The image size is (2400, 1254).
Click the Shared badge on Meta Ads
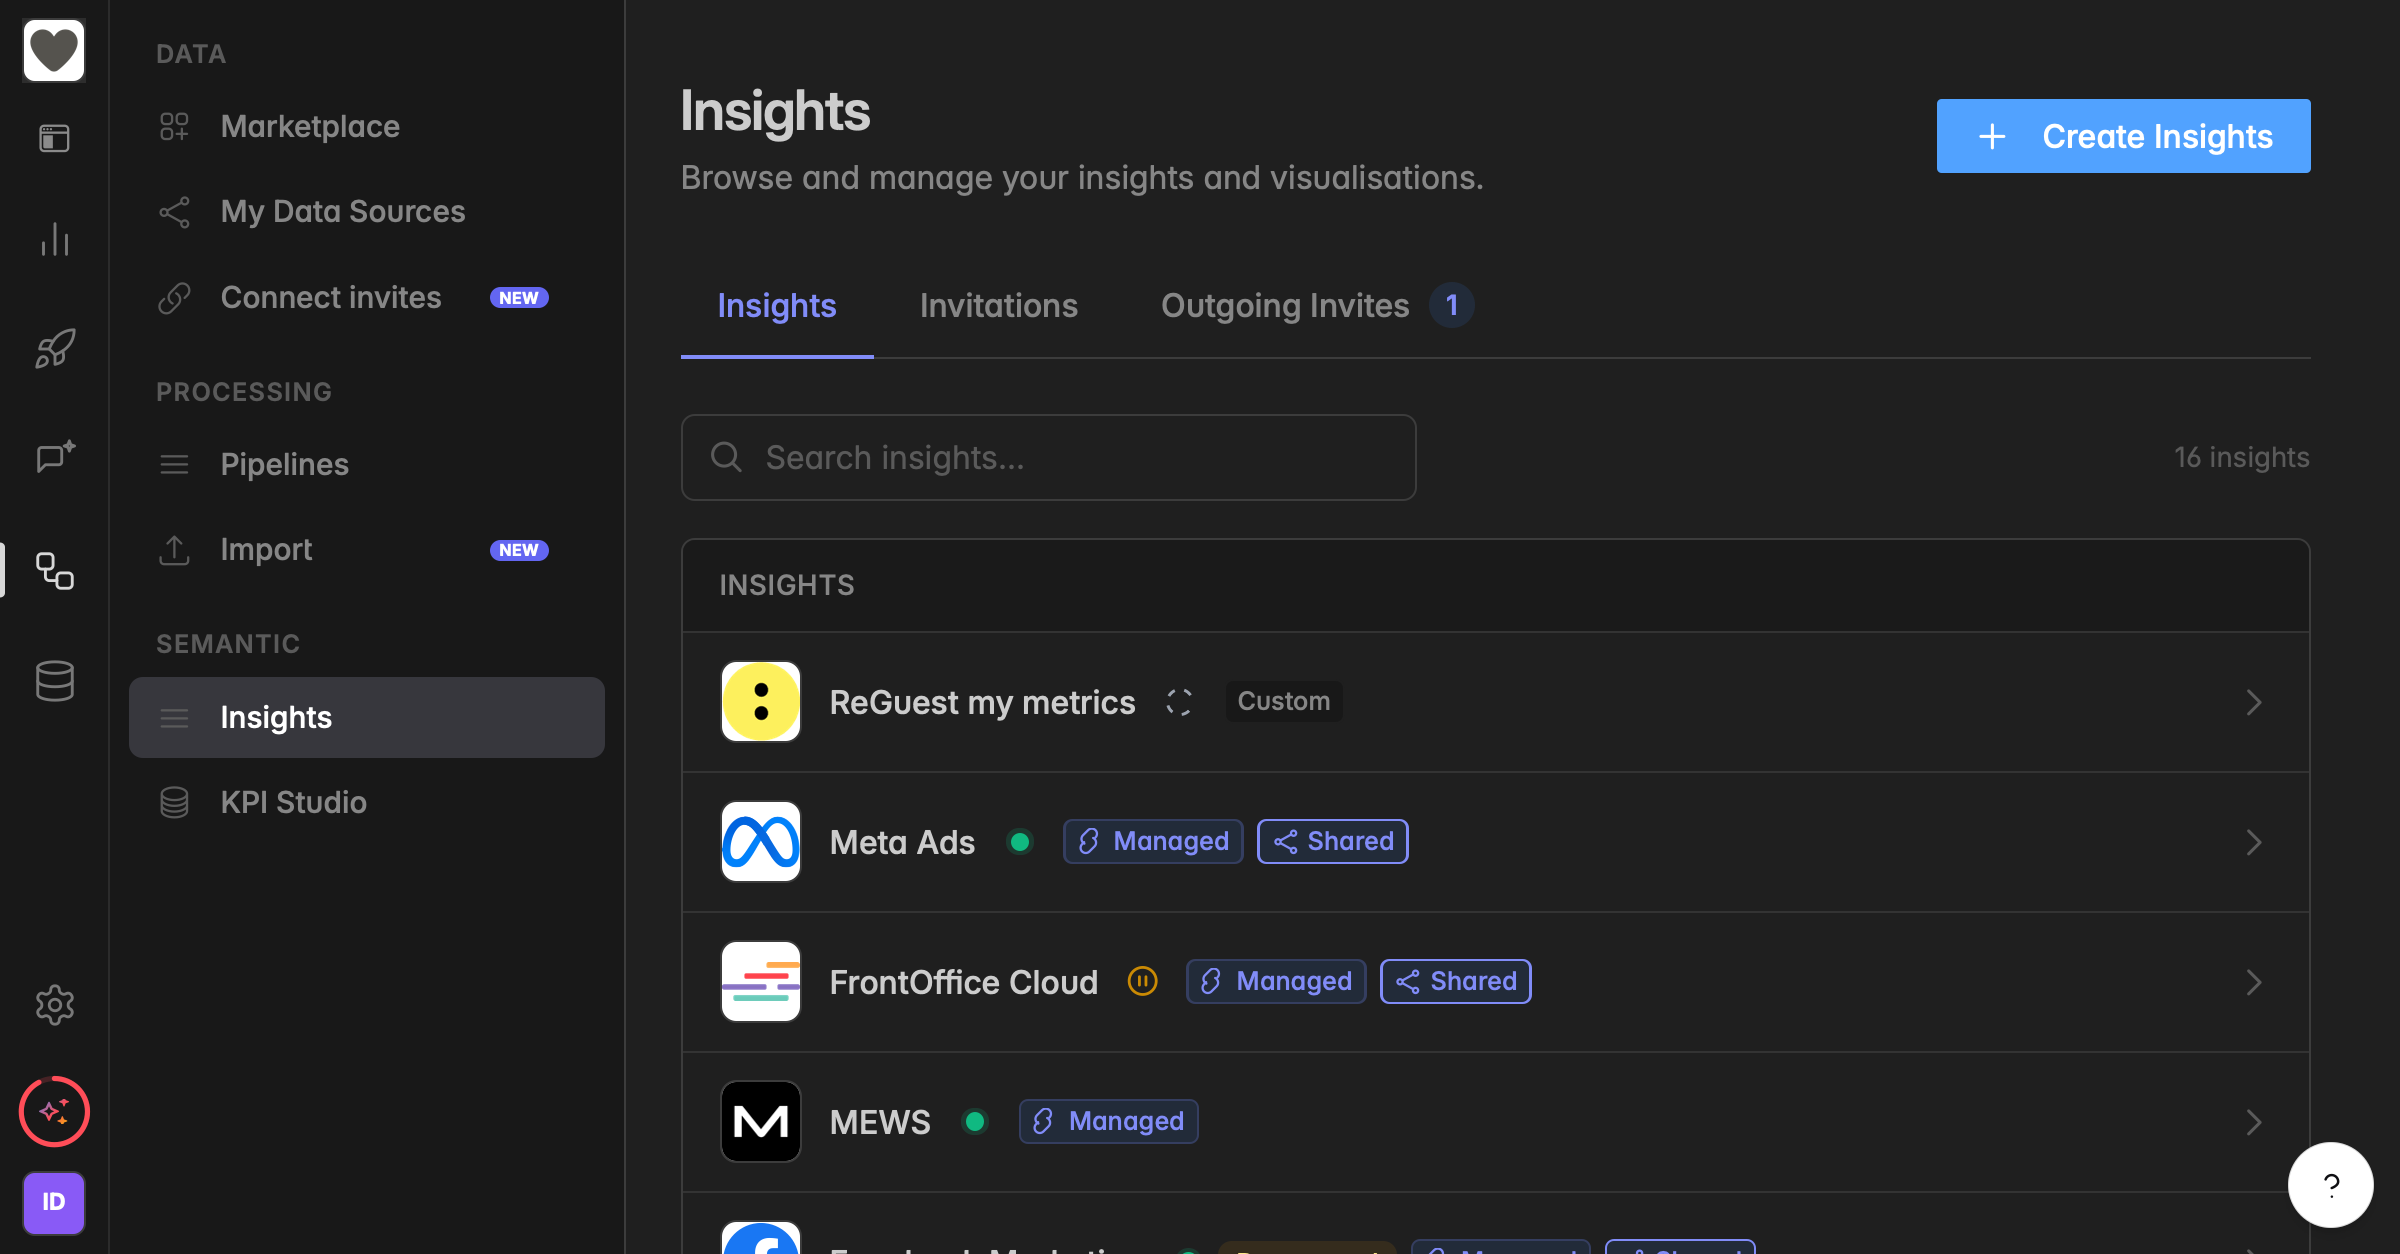tap(1333, 841)
